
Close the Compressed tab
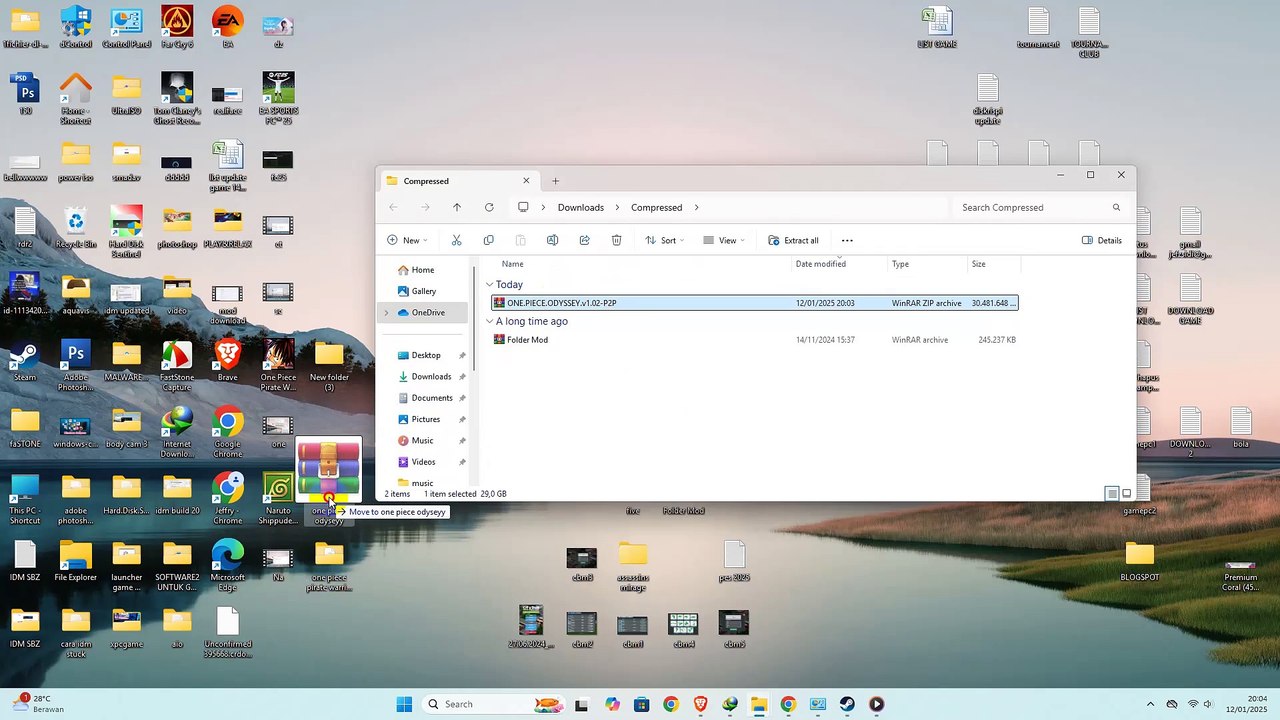pos(526,181)
